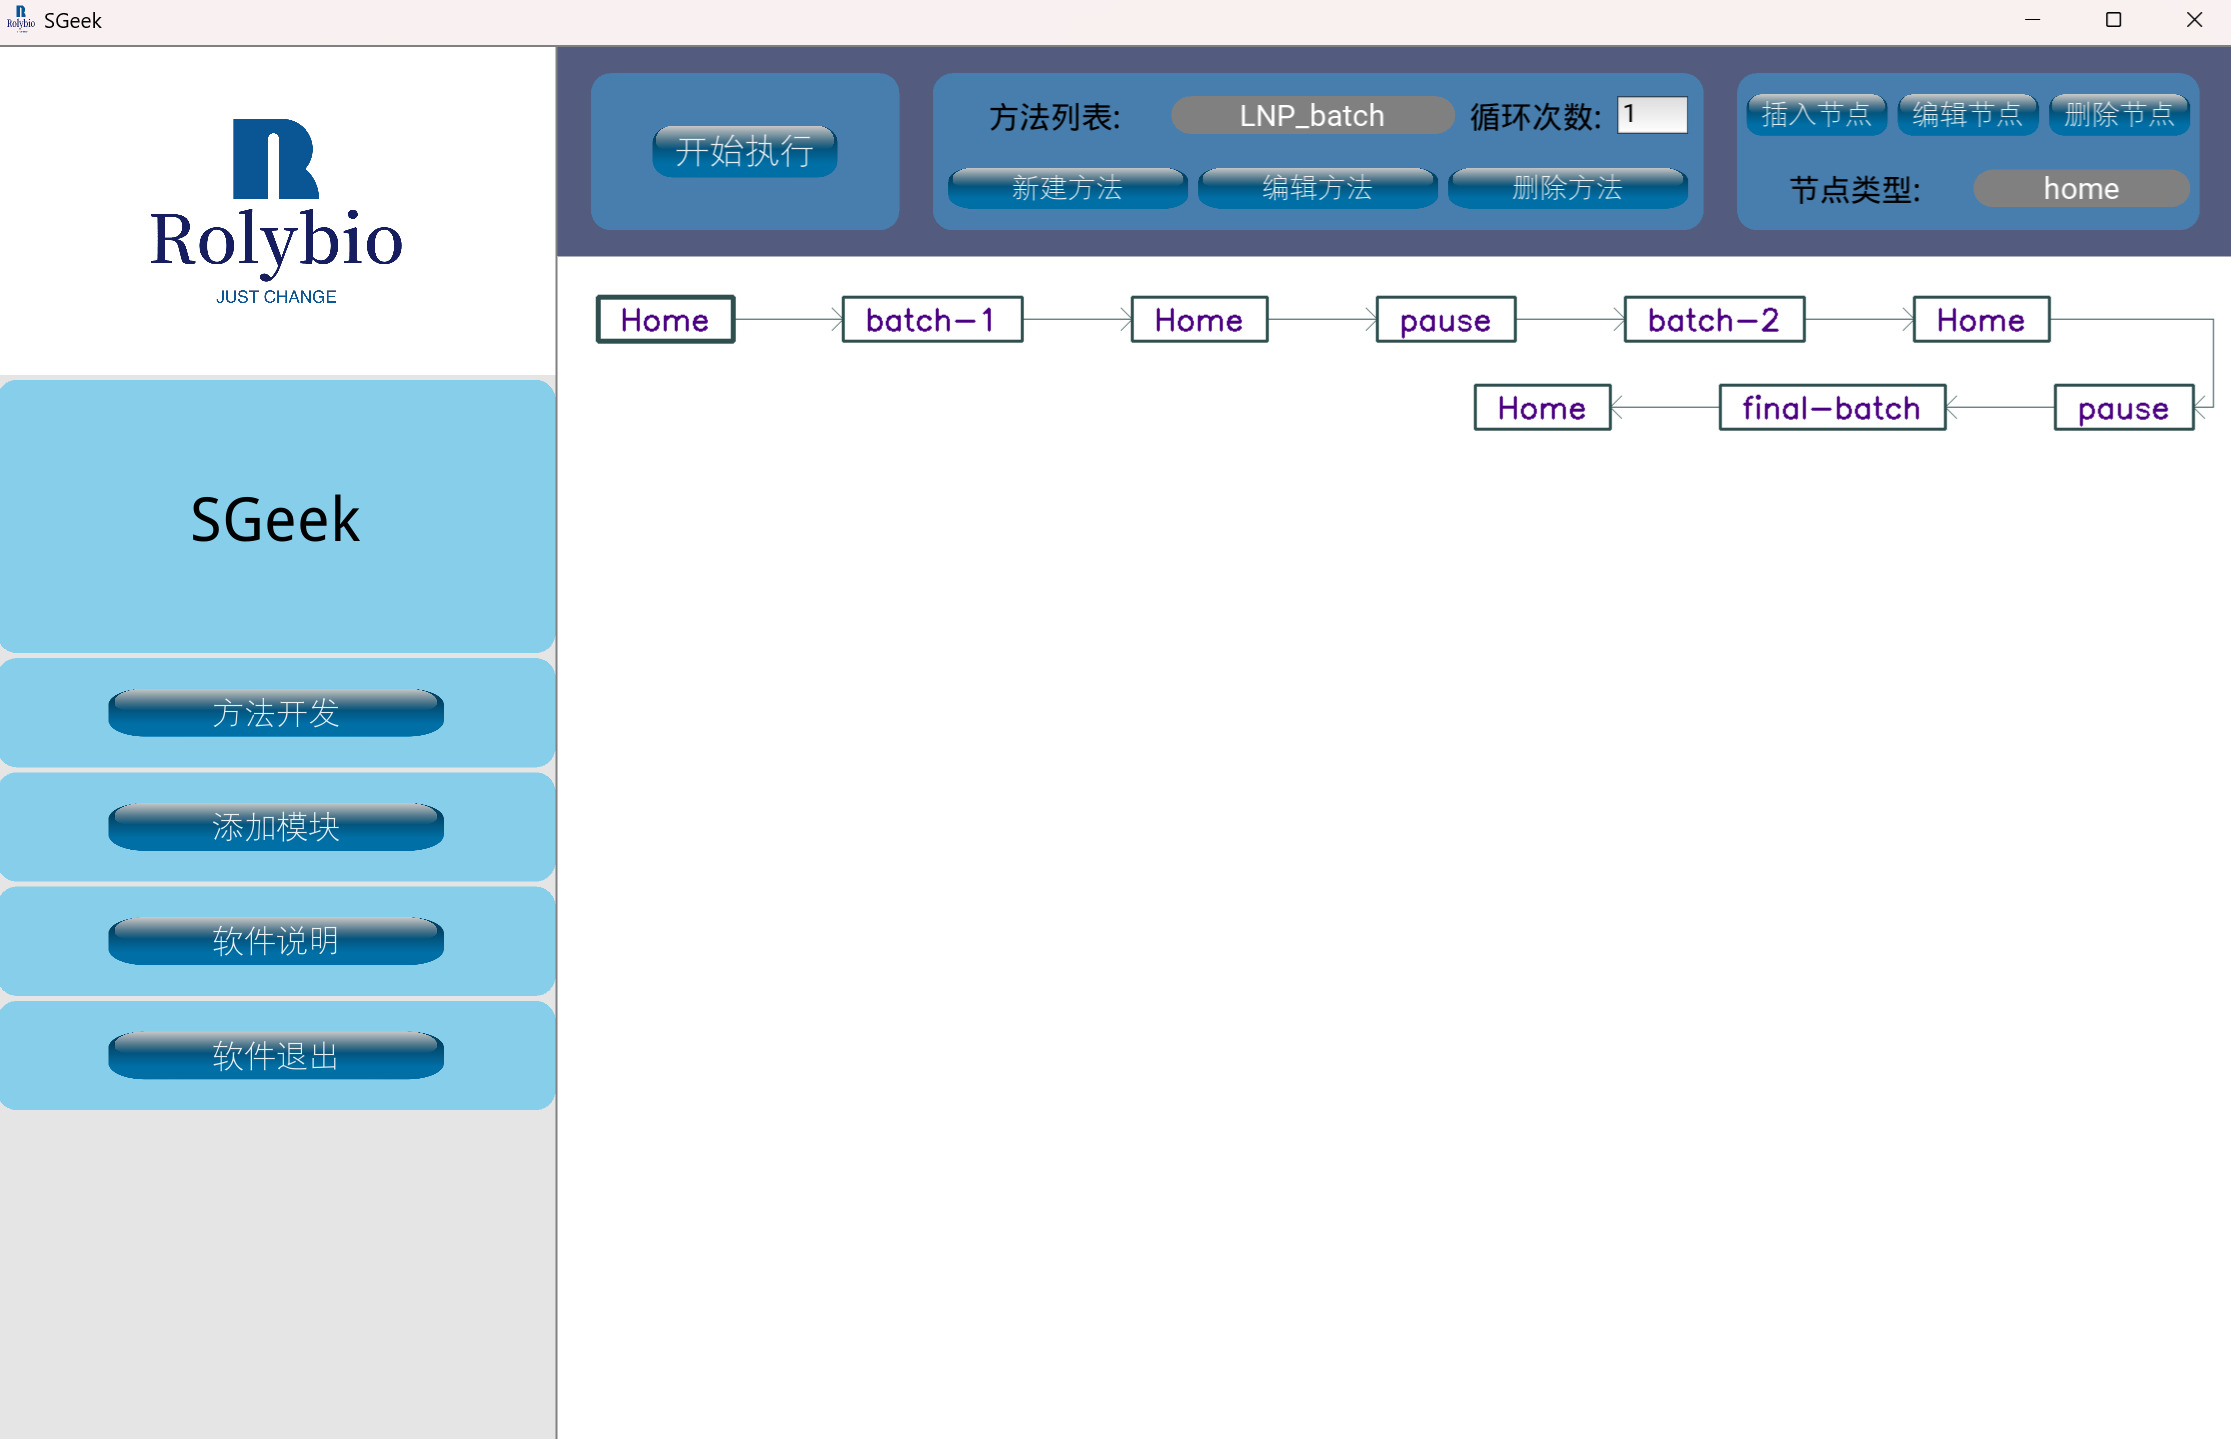
Task: Click the Rolybio logo image
Action: [276, 211]
